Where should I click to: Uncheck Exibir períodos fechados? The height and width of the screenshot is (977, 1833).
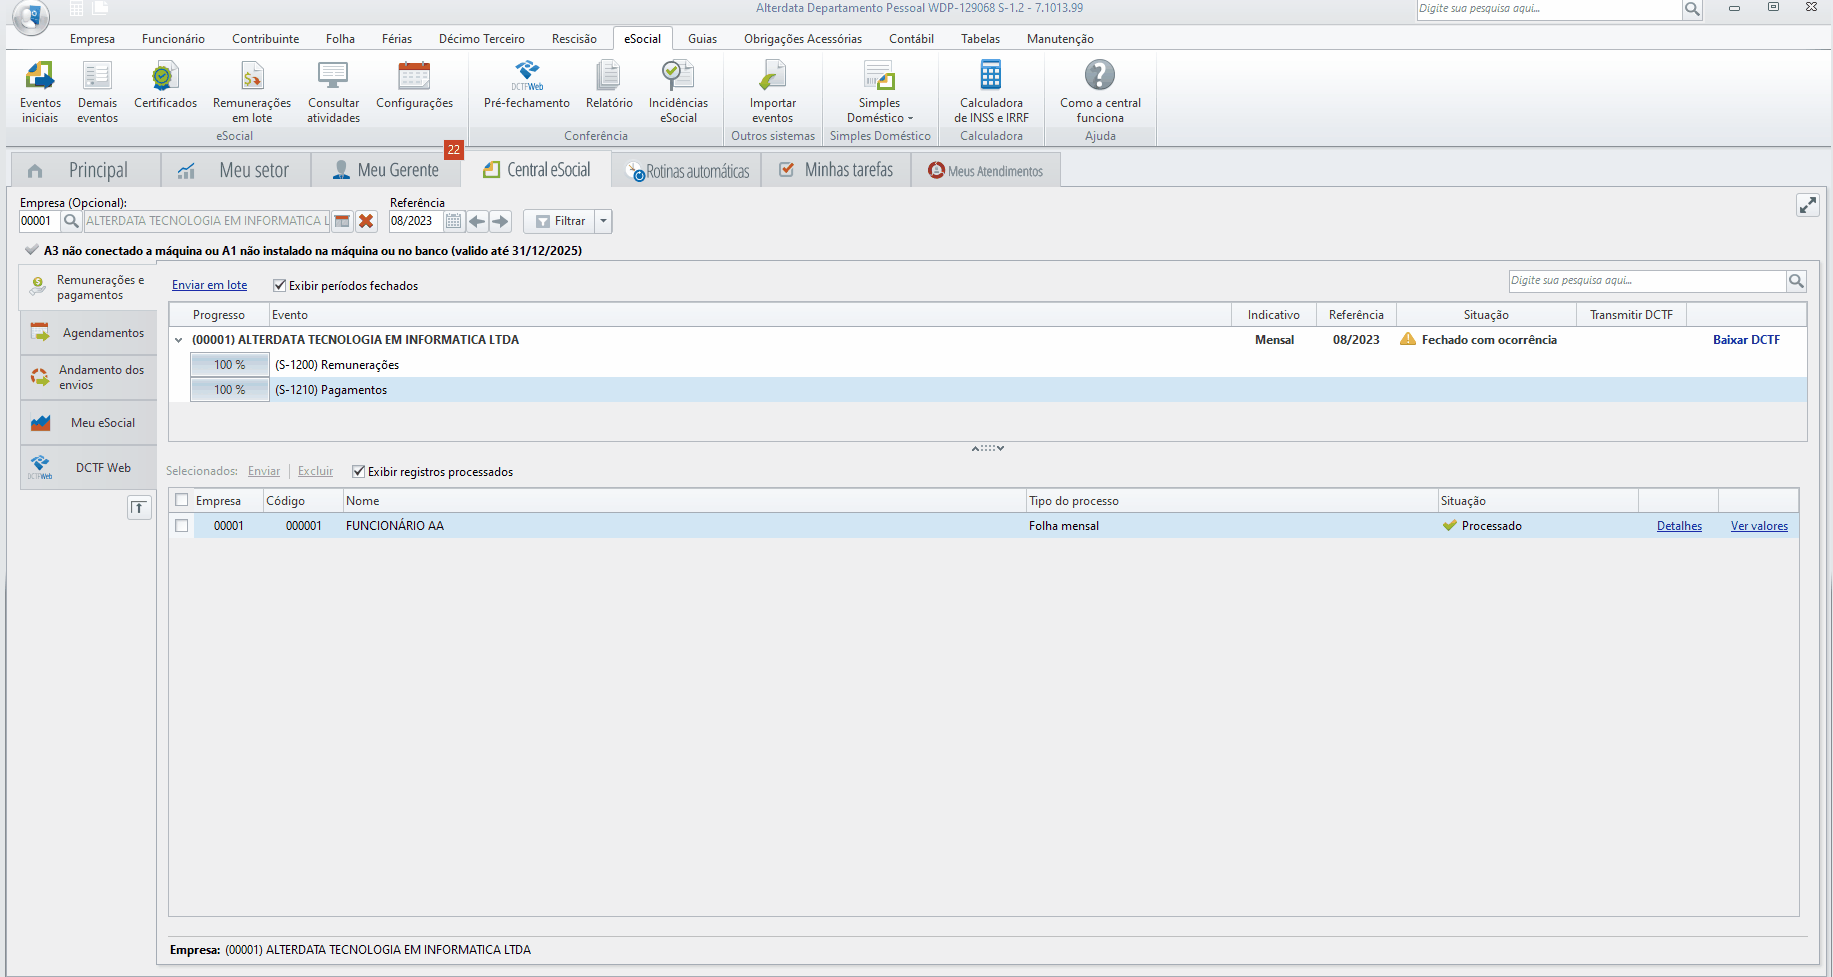pos(280,286)
